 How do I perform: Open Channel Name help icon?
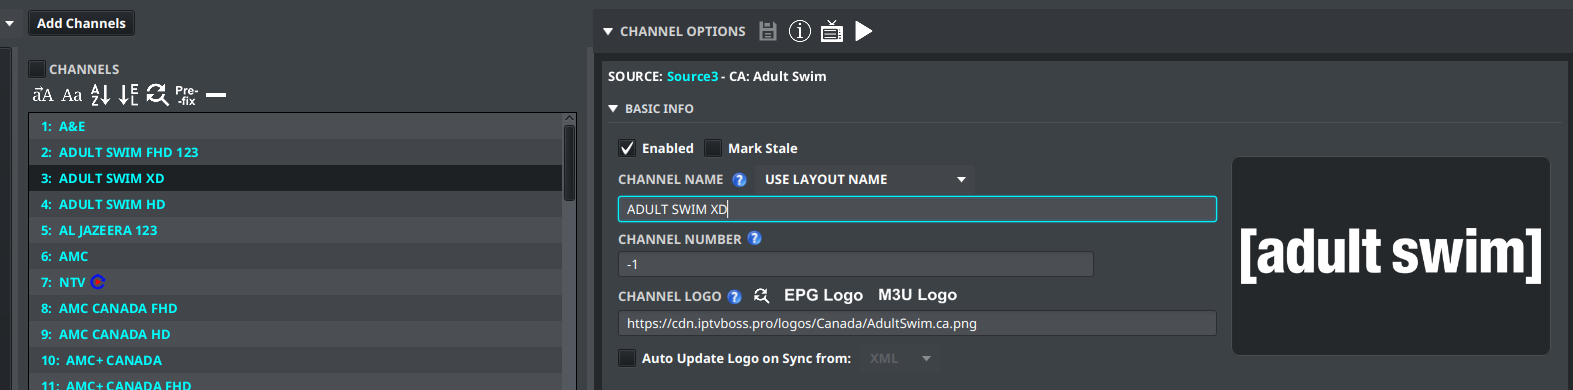click(x=740, y=180)
